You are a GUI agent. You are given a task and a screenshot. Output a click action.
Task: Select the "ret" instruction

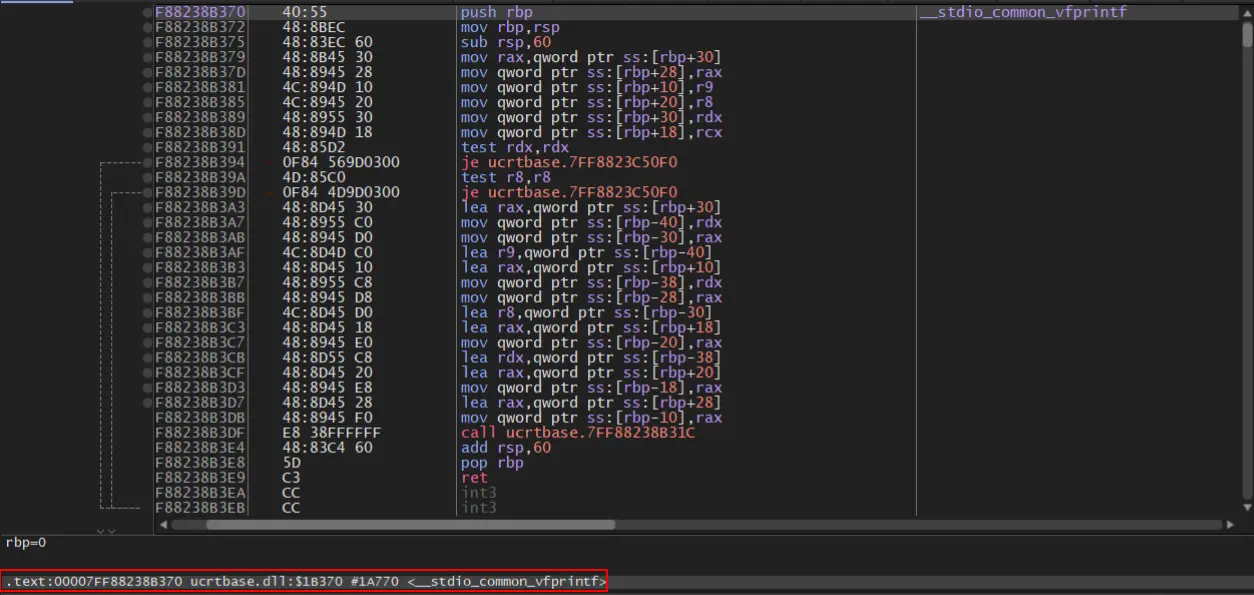coord(474,477)
